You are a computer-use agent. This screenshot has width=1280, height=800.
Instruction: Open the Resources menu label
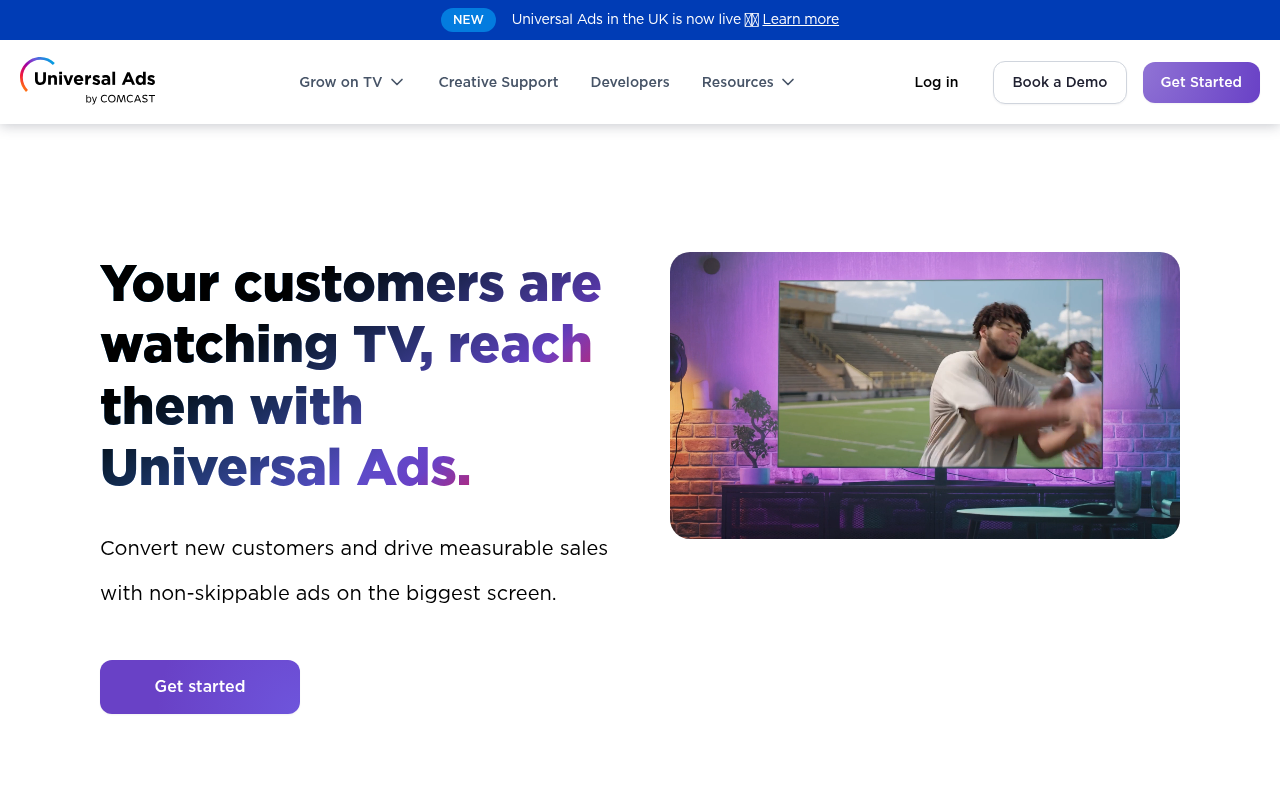[x=737, y=82]
